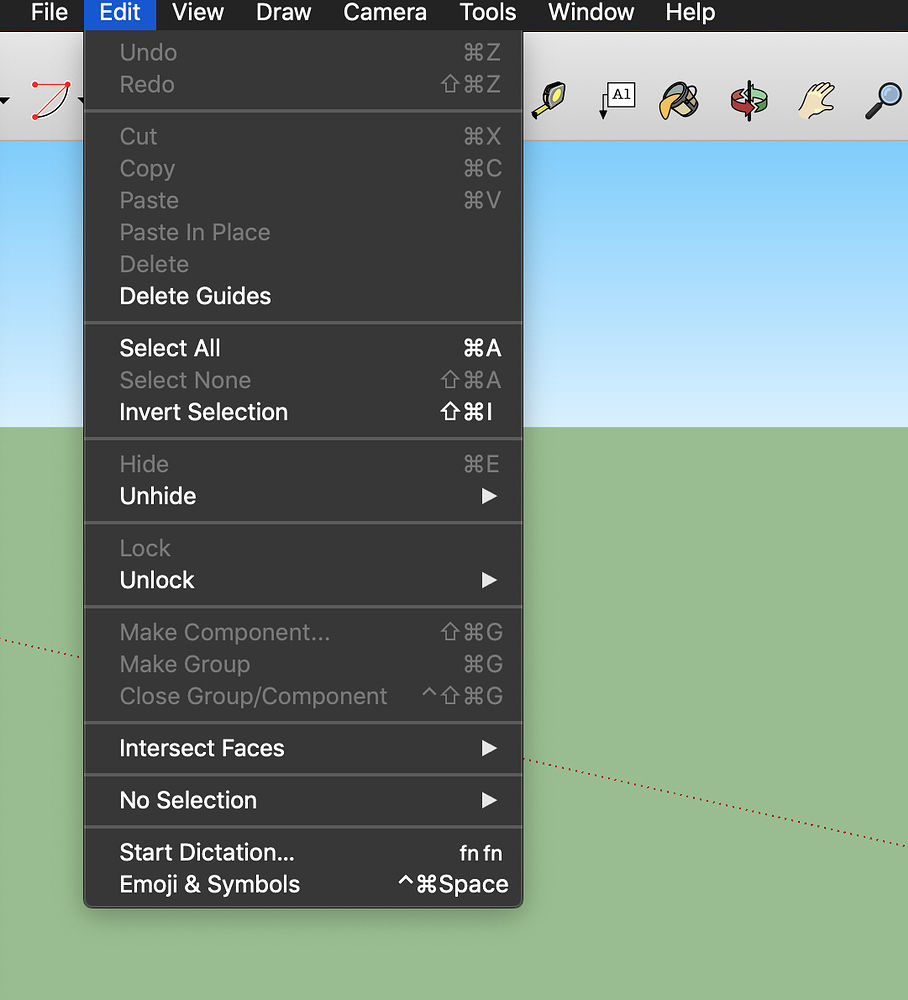Open the Intersect Faces submenu
908x1000 pixels.
(x=202, y=748)
